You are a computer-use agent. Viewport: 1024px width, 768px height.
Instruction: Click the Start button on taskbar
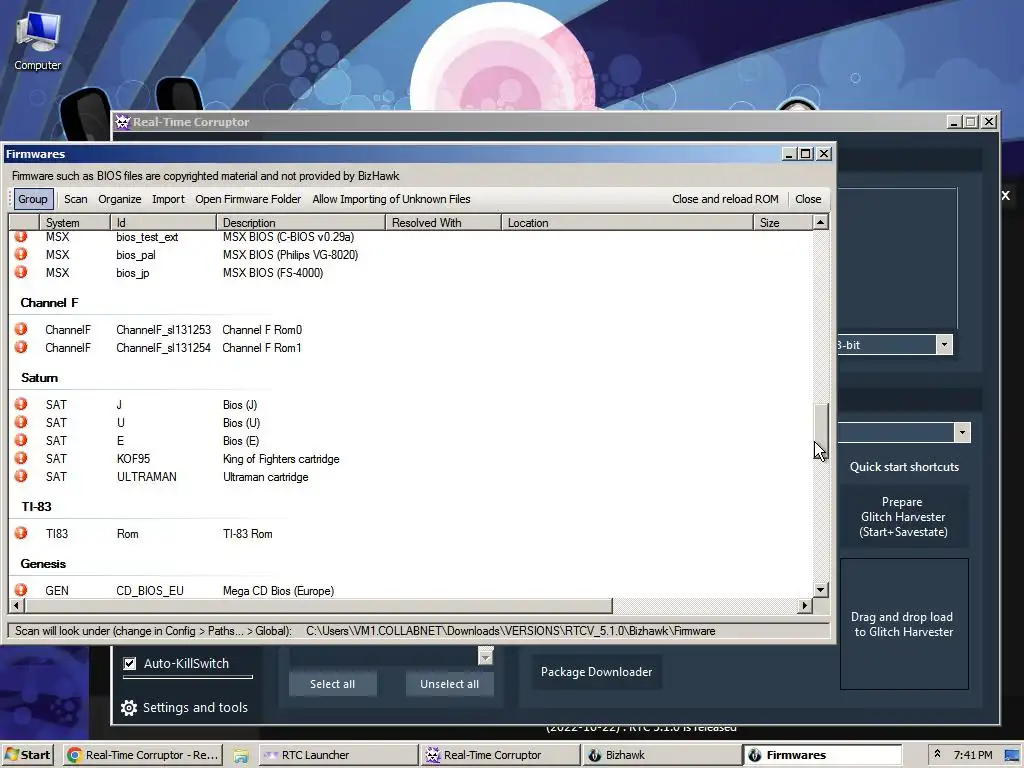coord(28,755)
